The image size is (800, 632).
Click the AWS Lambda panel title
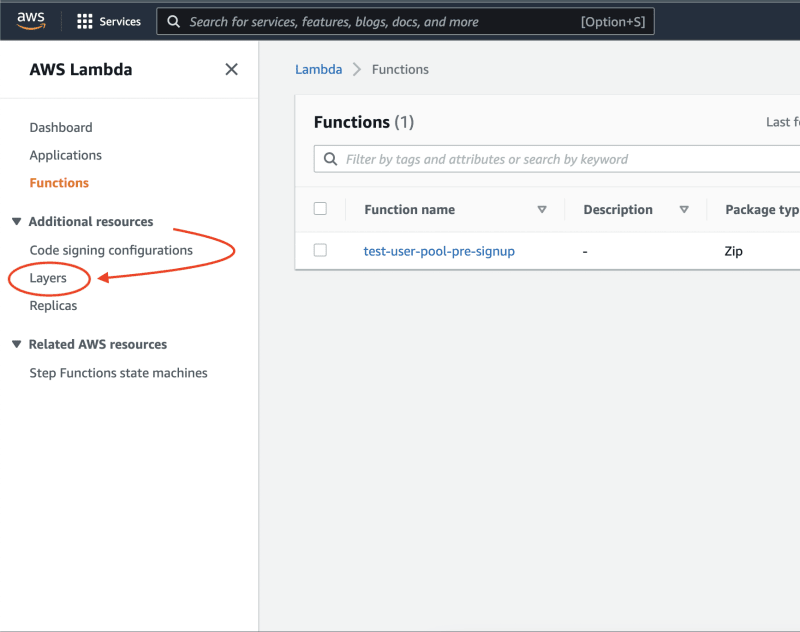point(81,69)
